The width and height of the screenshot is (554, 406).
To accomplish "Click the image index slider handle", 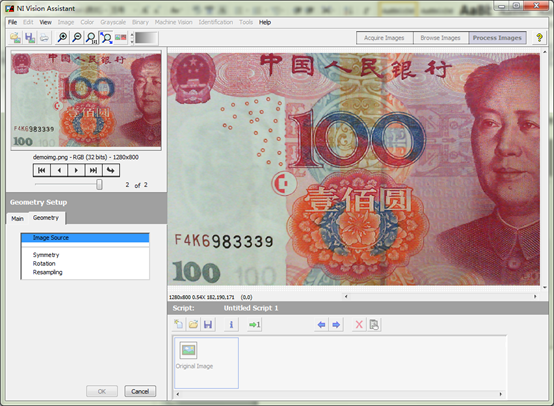I will (x=99, y=184).
